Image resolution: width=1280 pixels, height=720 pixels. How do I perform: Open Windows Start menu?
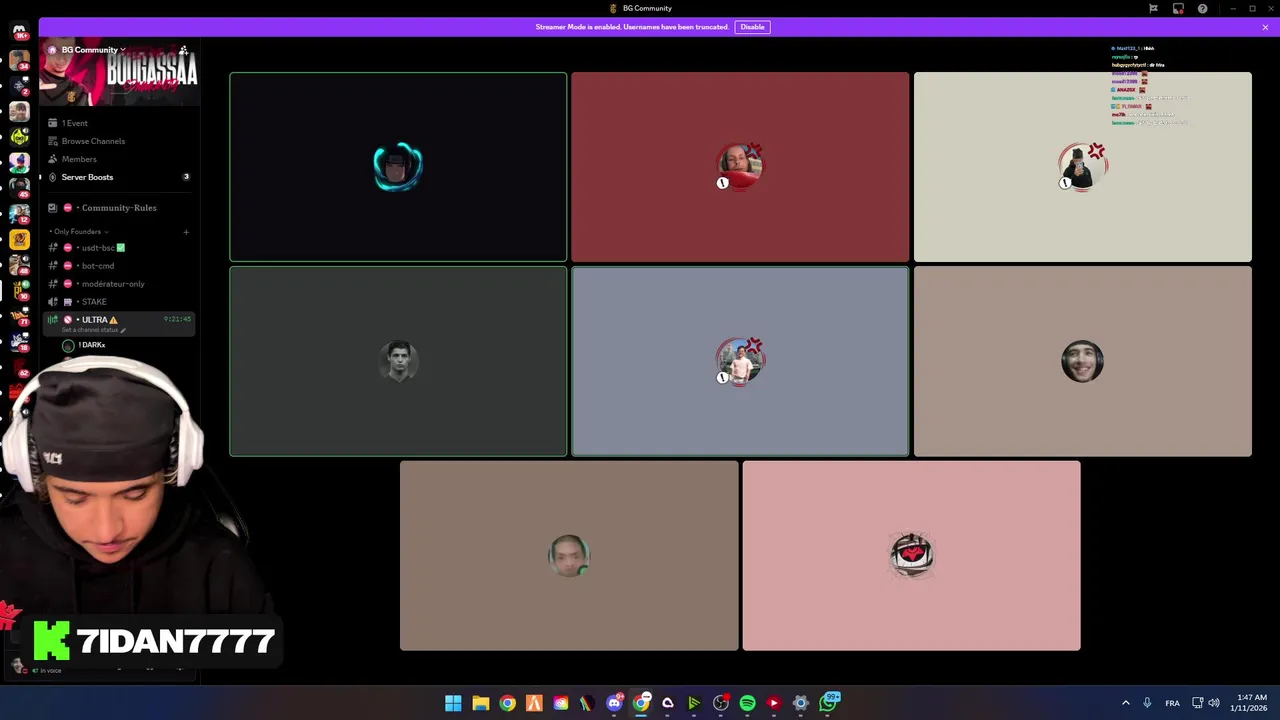(x=453, y=703)
